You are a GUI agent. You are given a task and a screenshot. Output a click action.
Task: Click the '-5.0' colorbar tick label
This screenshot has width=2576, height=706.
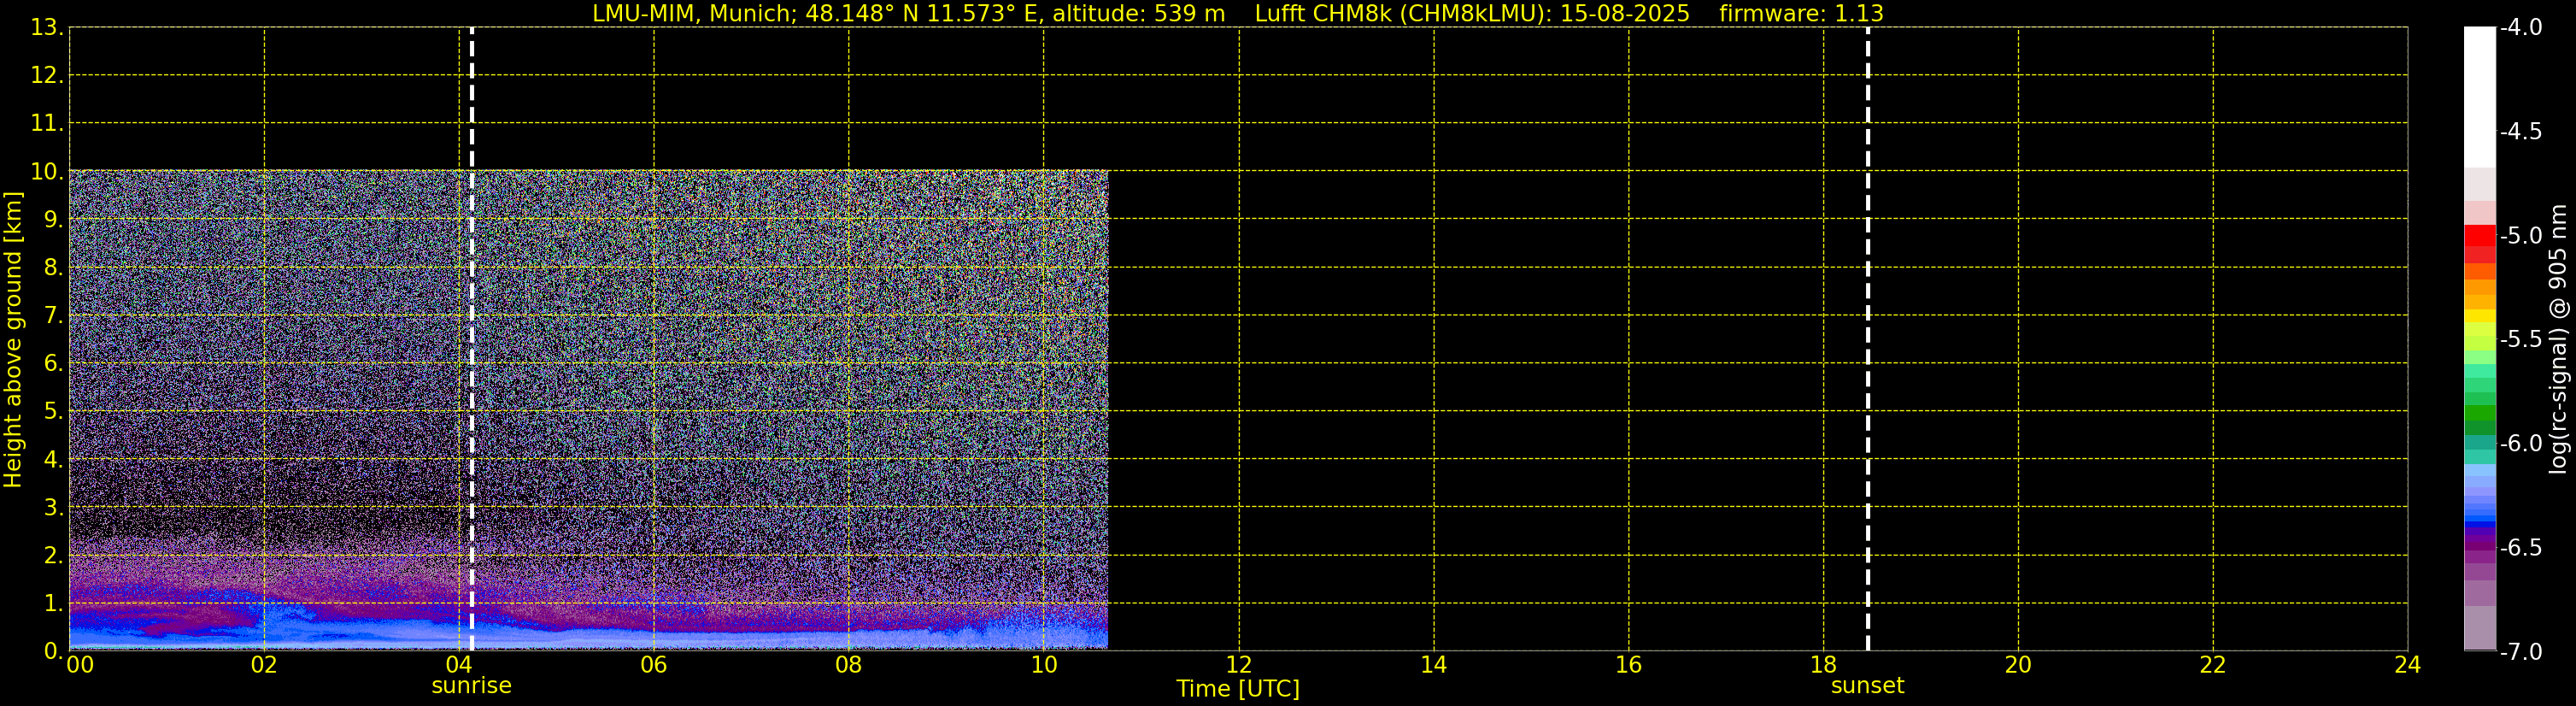click(x=2520, y=236)
